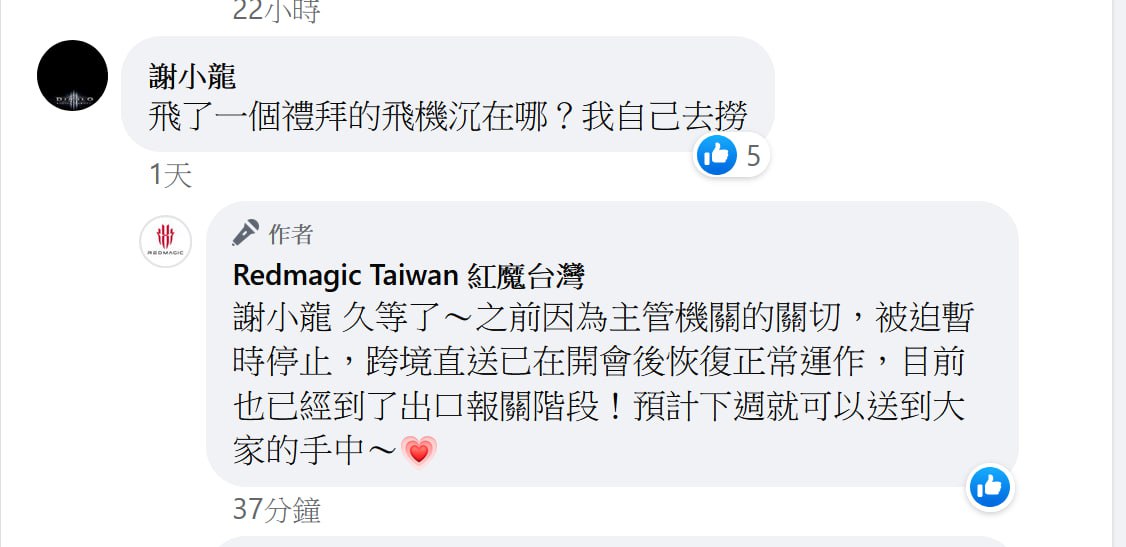
Task: Click the author microphone badge icon
Action: click(x=246, y=233)
